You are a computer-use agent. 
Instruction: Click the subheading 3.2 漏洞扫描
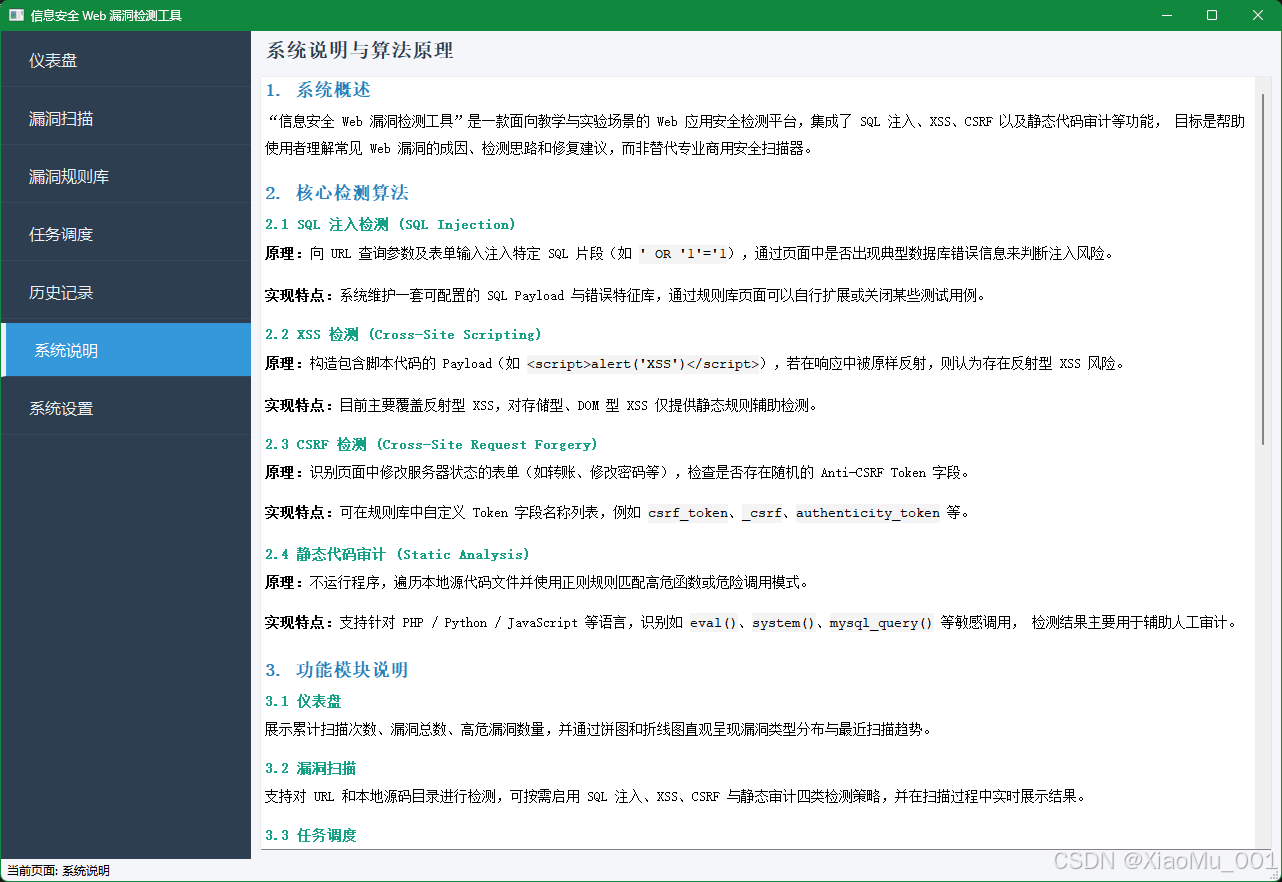pyautogui.click(x=311, y=769)
